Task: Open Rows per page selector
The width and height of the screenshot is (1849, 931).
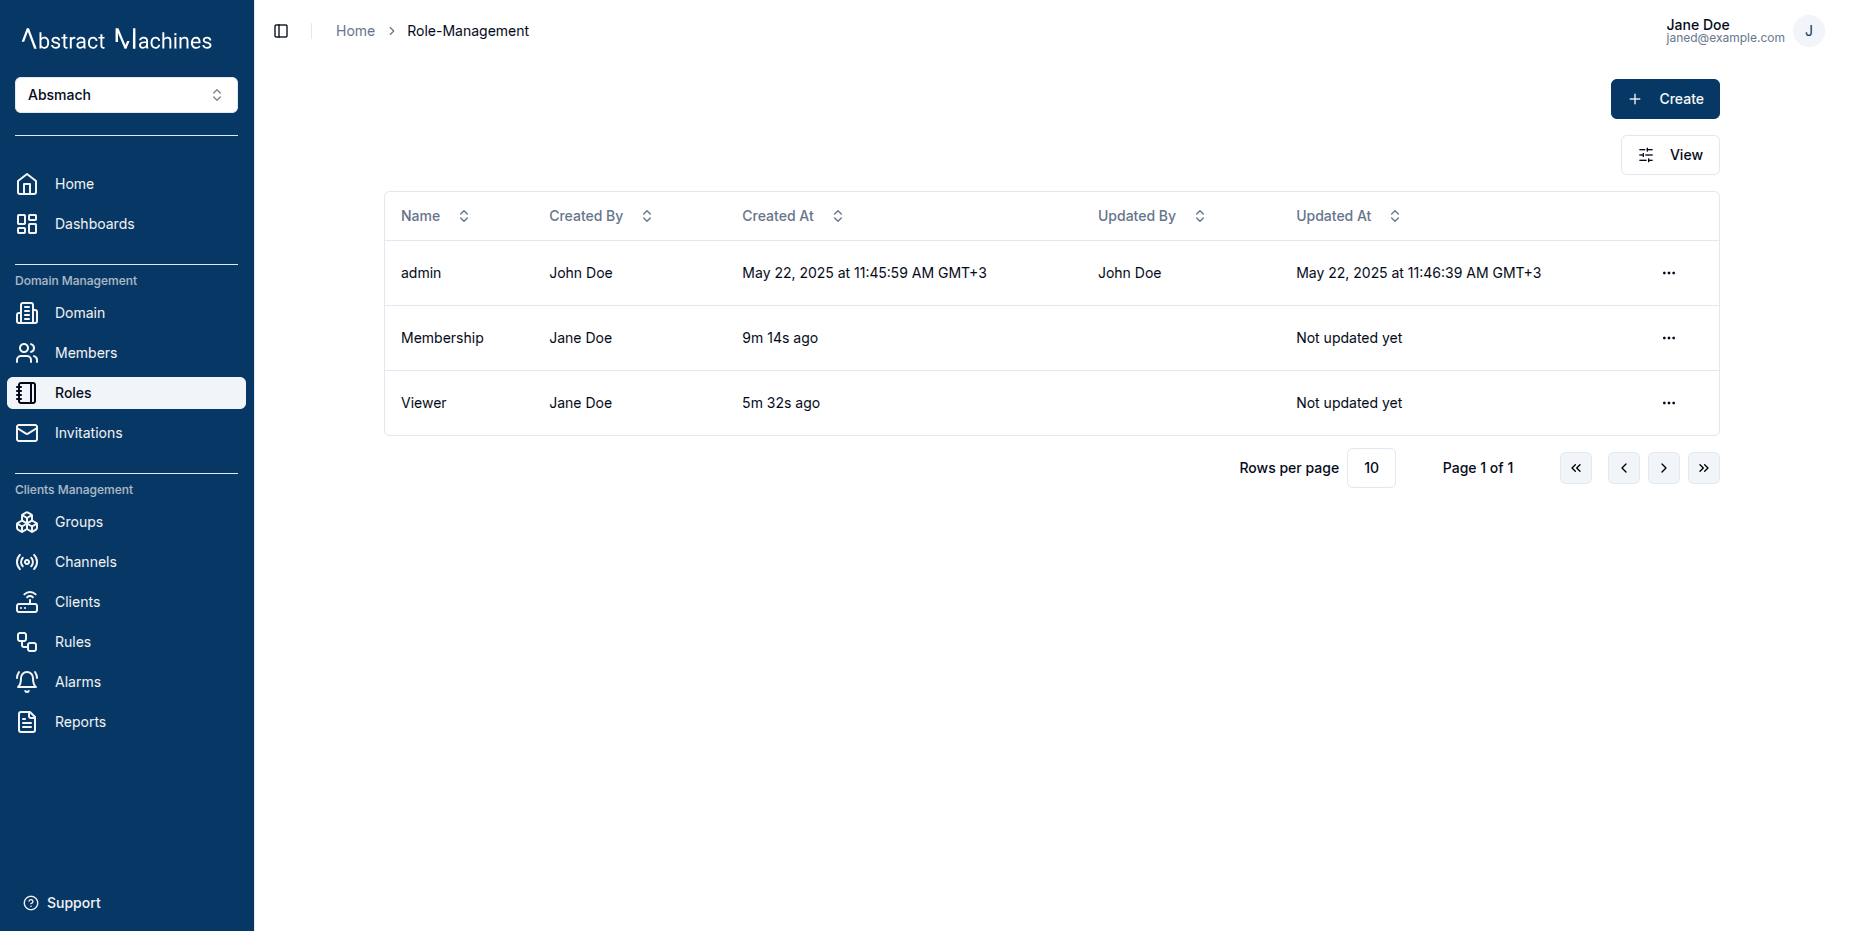Action: click(1371, 468)
